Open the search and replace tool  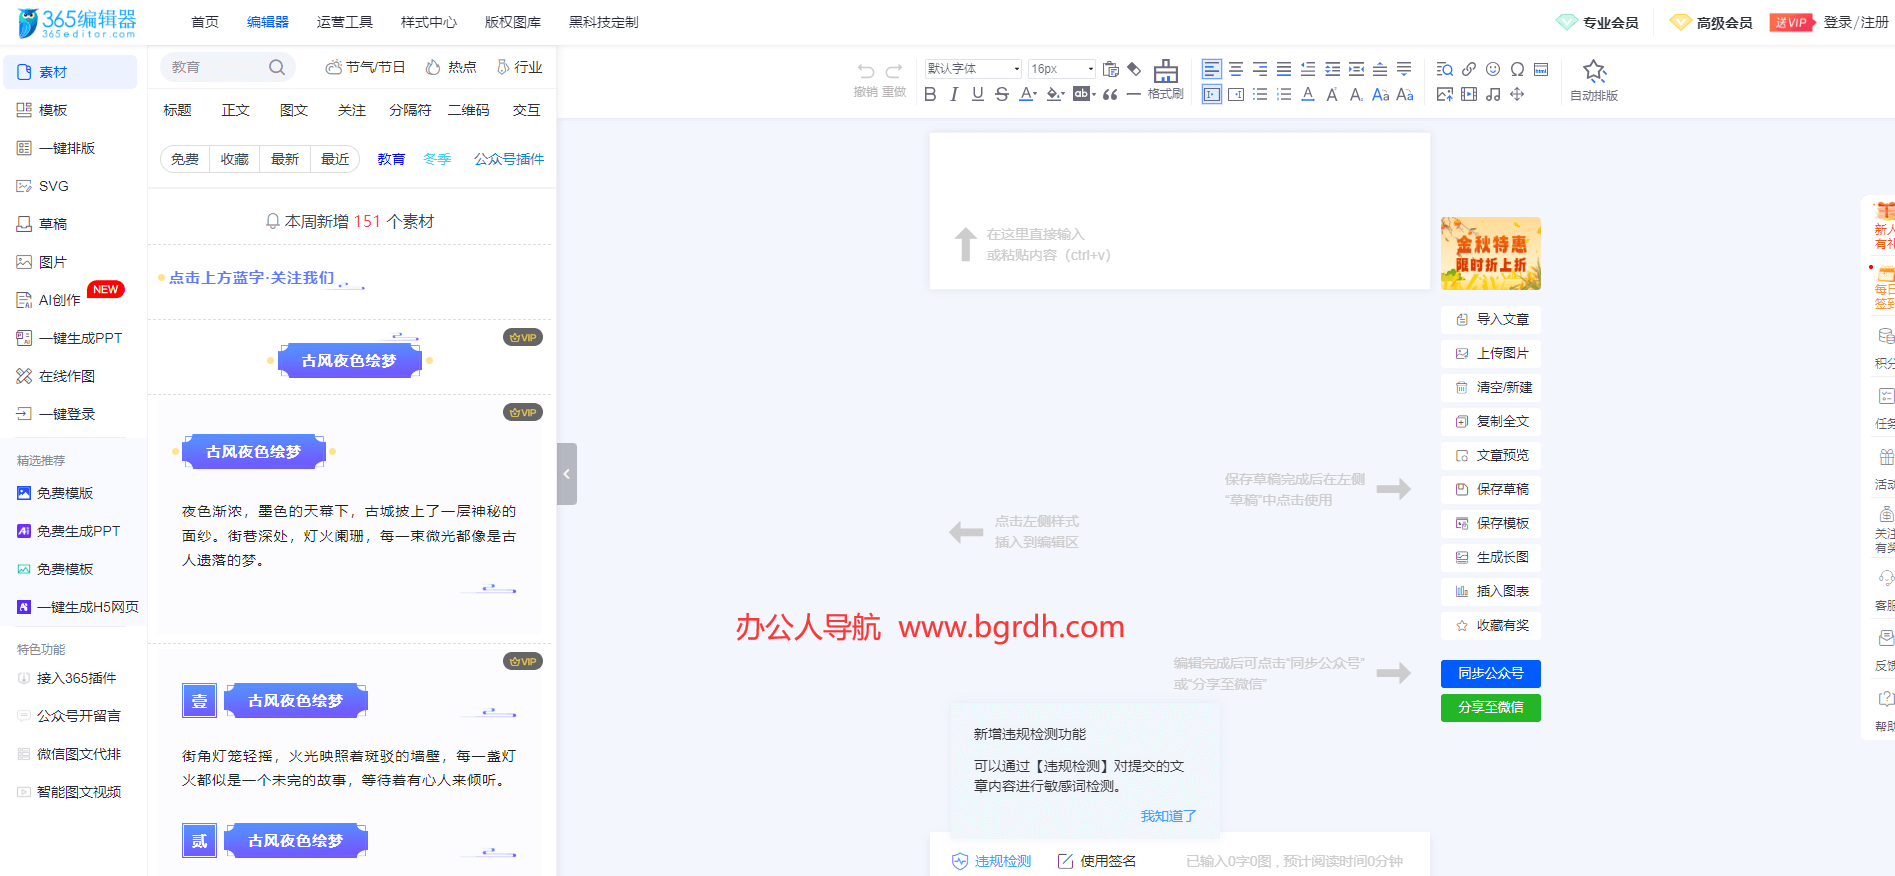[x=1444, y=69]
